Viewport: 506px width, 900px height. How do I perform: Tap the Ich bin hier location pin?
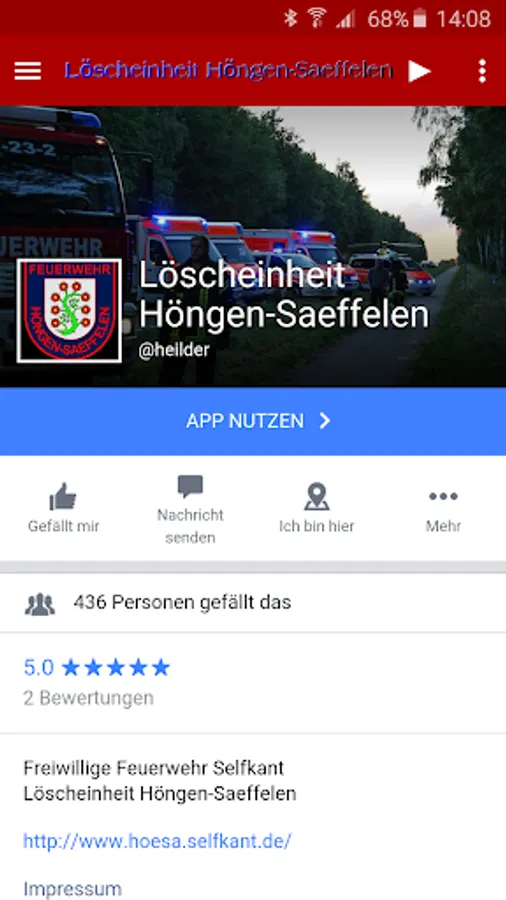tap(317, 496)
